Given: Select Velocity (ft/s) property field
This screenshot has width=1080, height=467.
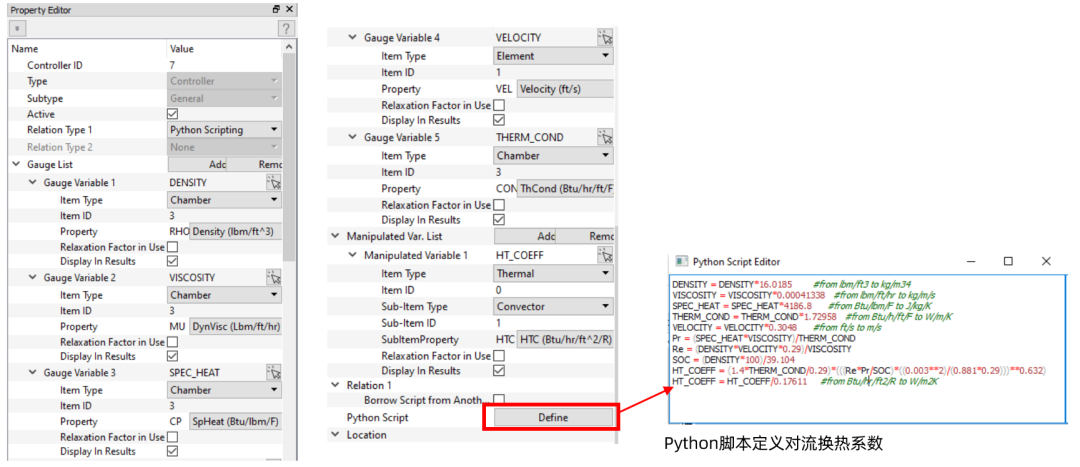Looking at the screenshot, I should pos(565,89).
